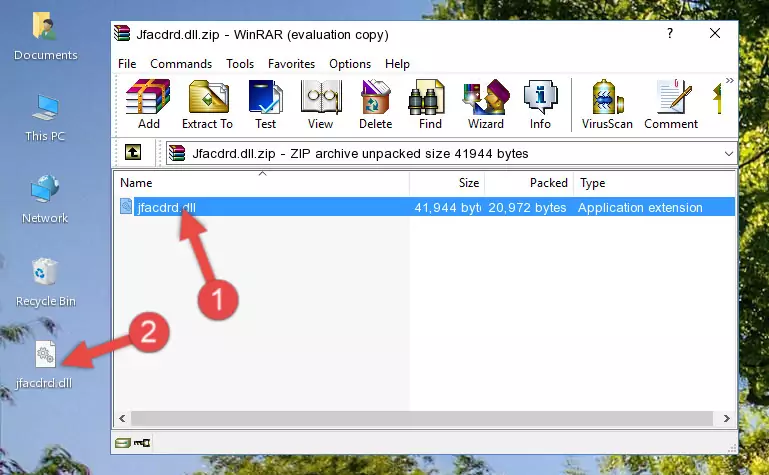
Task: Click the 20,972 bytes packed value
Action: coord(527,208)
